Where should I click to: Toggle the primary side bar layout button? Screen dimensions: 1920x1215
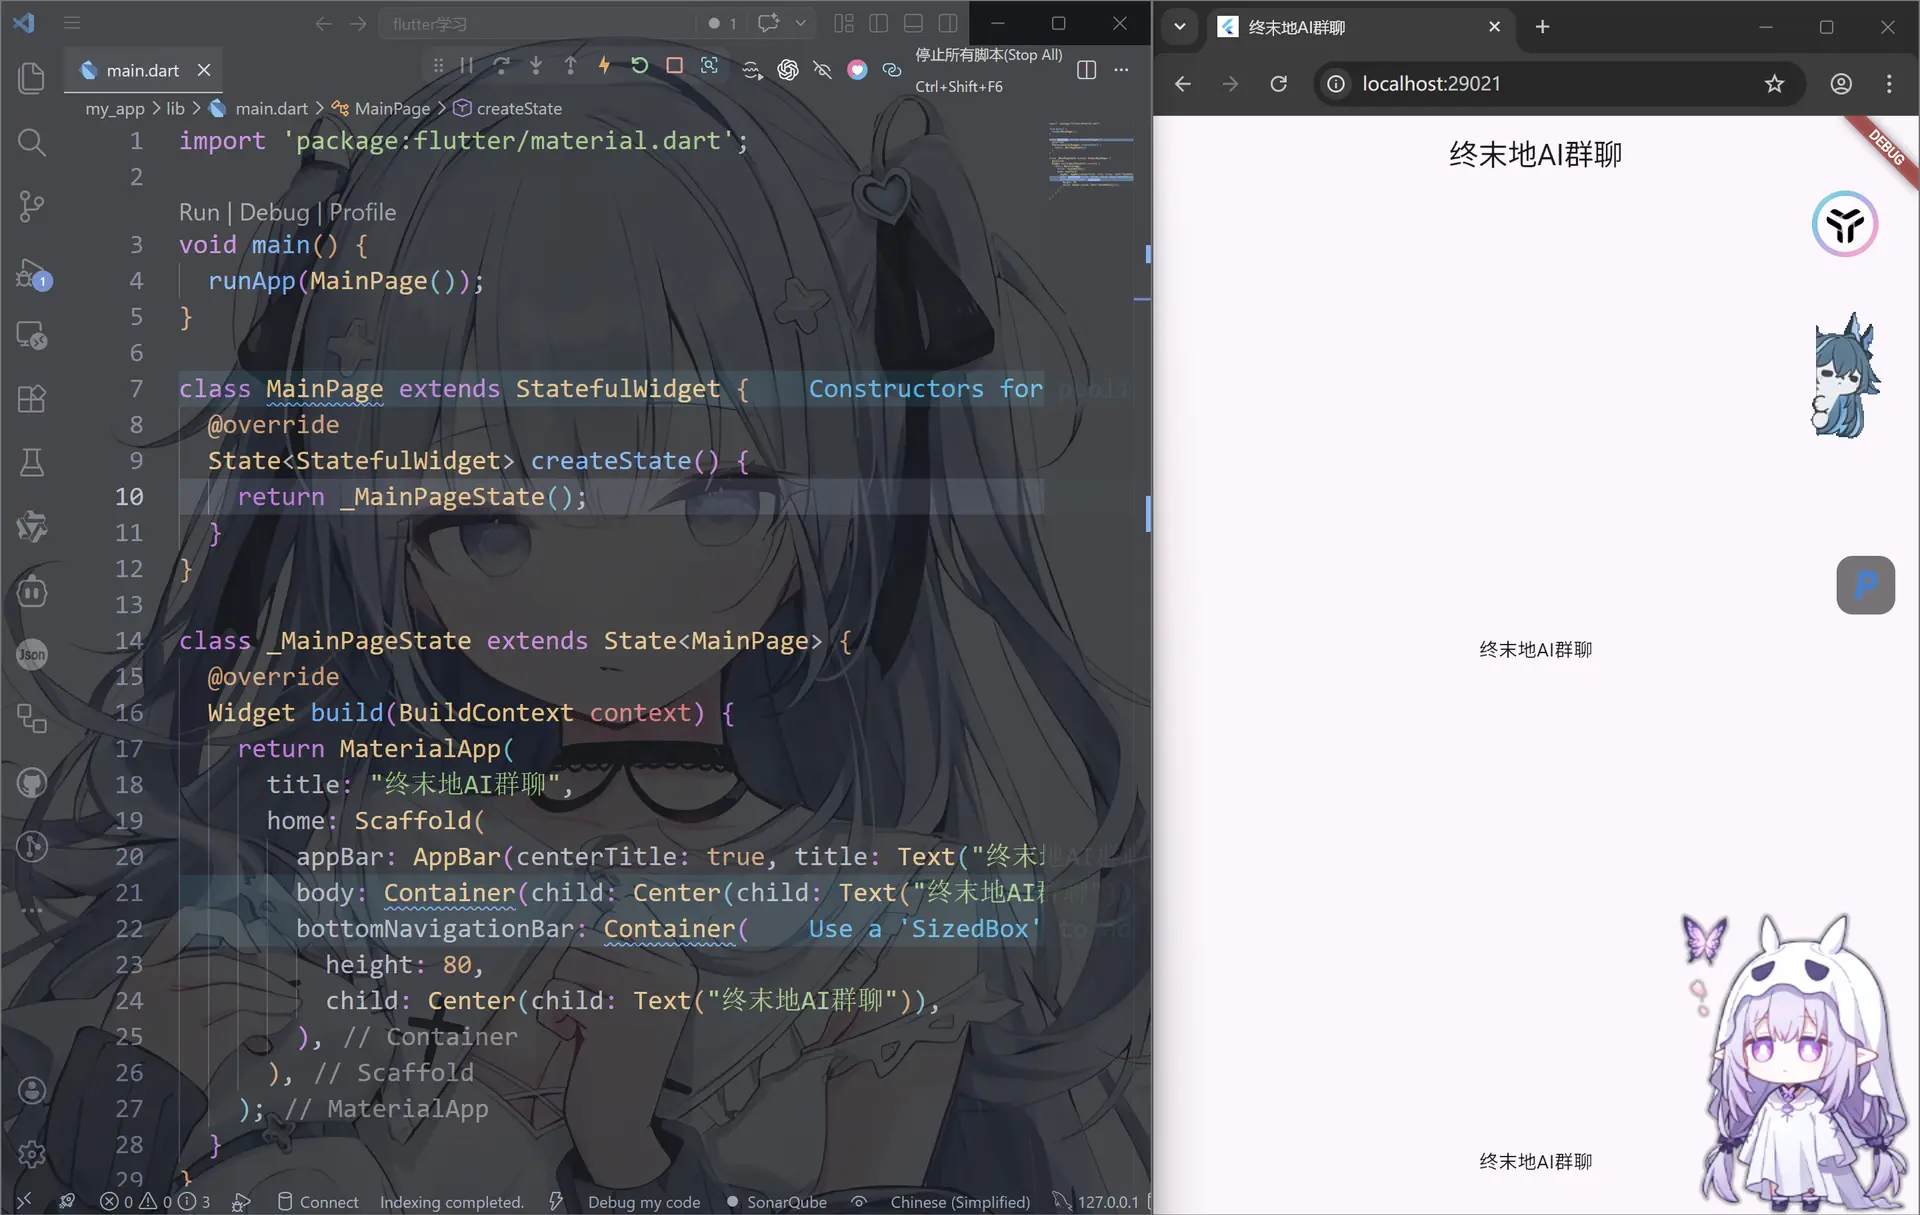pyautogui.click(x=879, y=23)
